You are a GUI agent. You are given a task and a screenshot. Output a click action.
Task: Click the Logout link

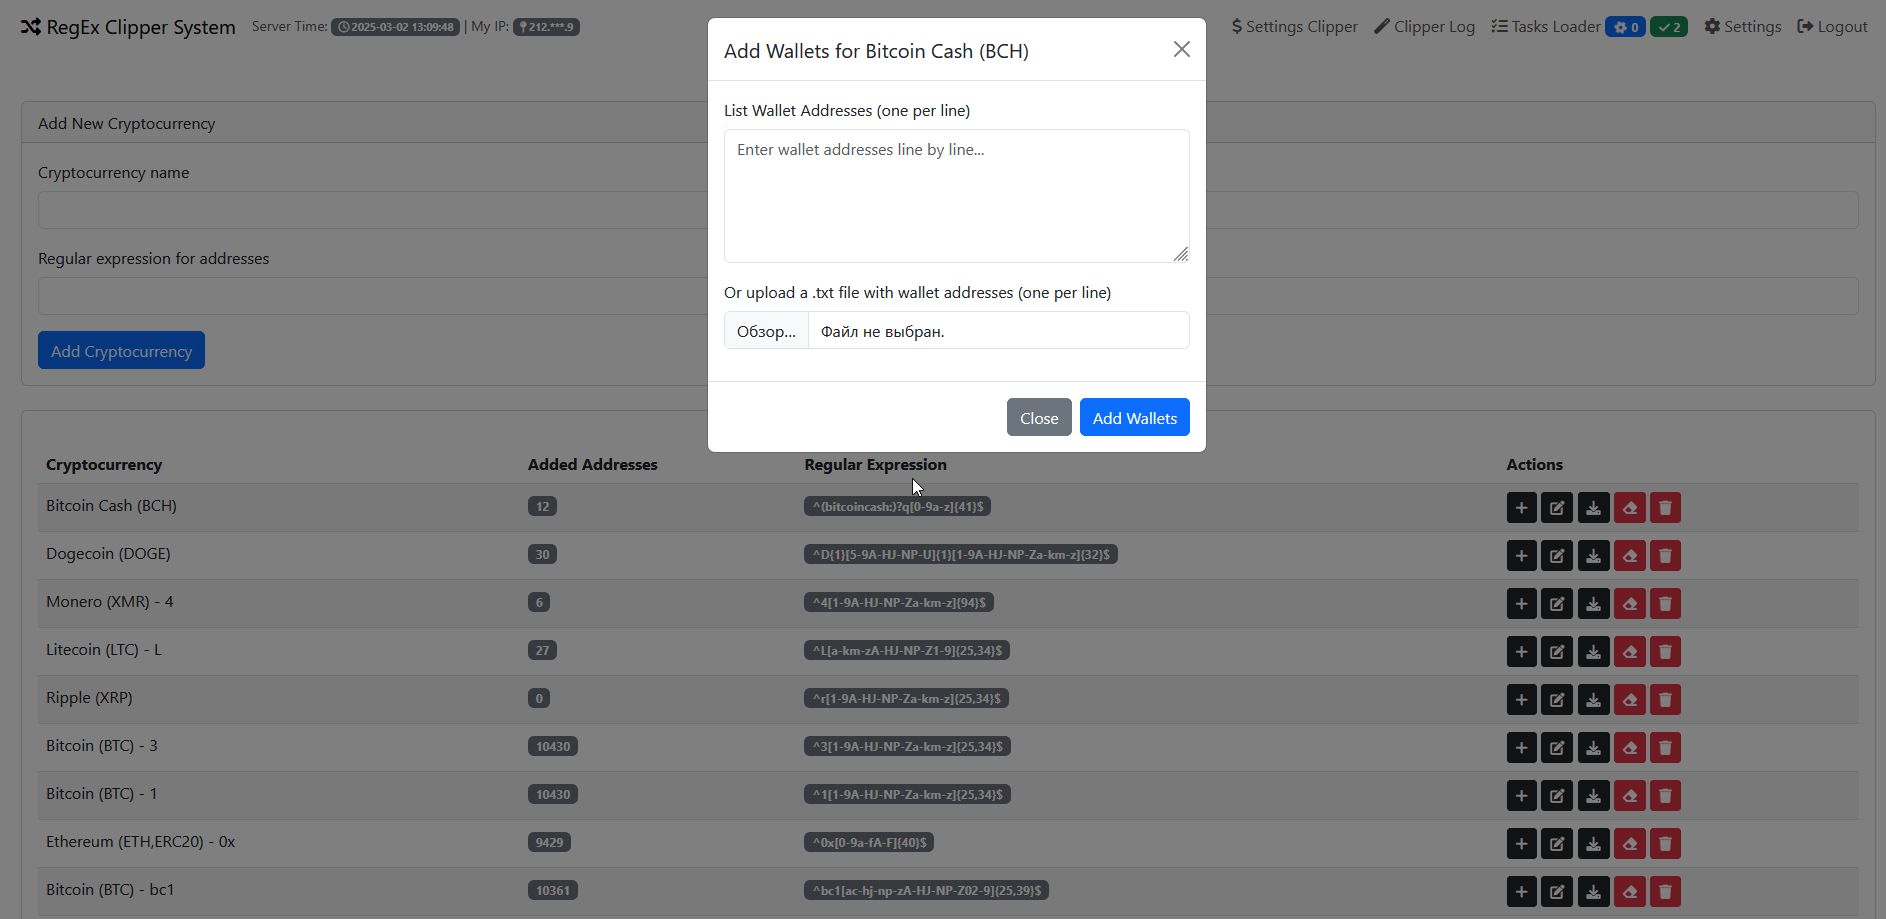click(x=1832, y=27)
